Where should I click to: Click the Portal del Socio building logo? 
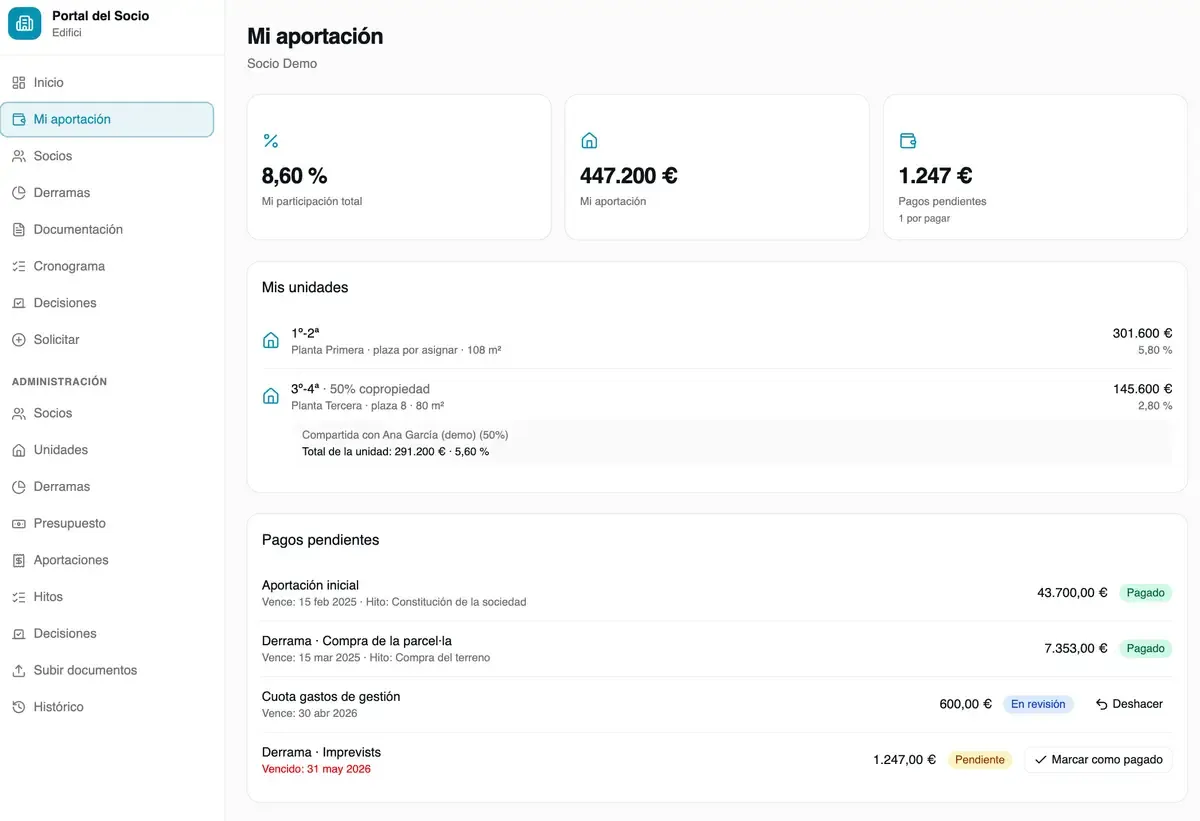24,24
